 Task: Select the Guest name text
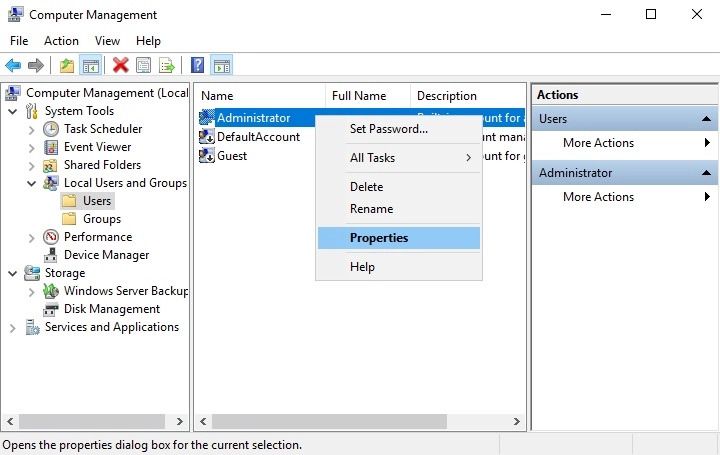[232, 156]
